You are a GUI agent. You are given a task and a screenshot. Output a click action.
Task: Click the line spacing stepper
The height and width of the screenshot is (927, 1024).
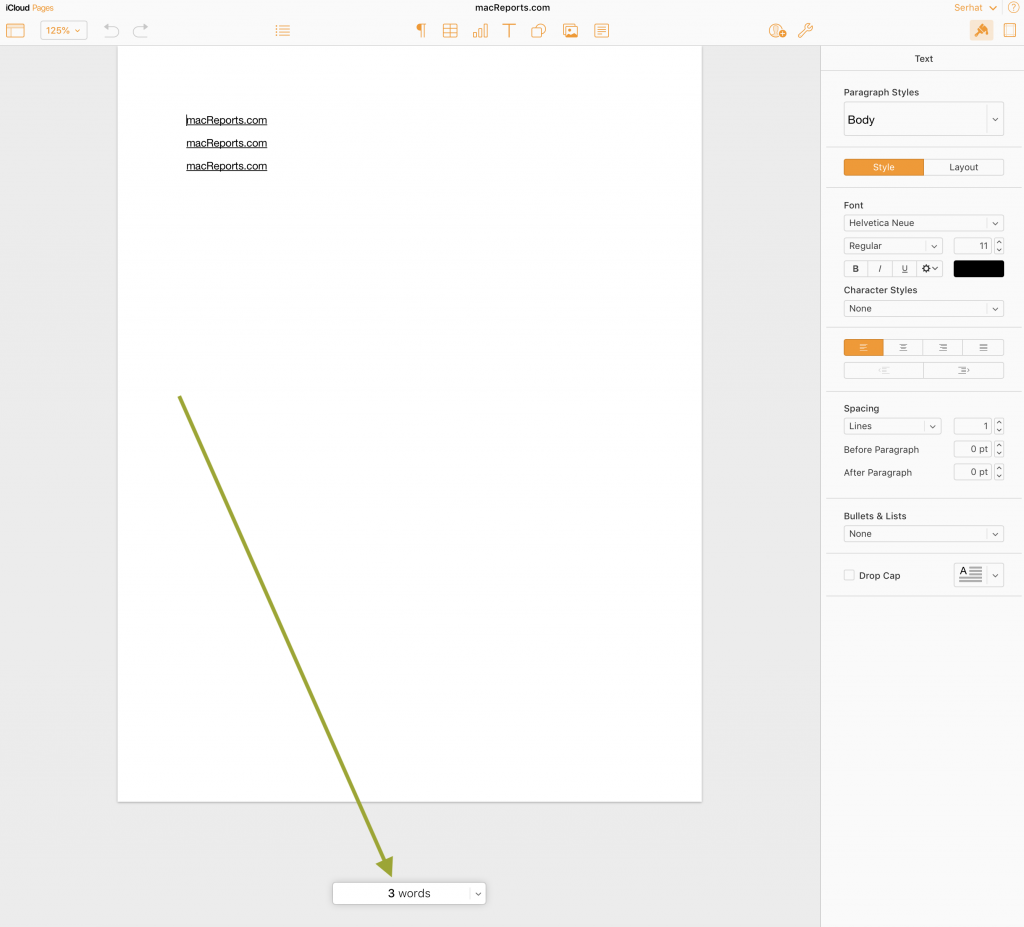coord(999,426)
